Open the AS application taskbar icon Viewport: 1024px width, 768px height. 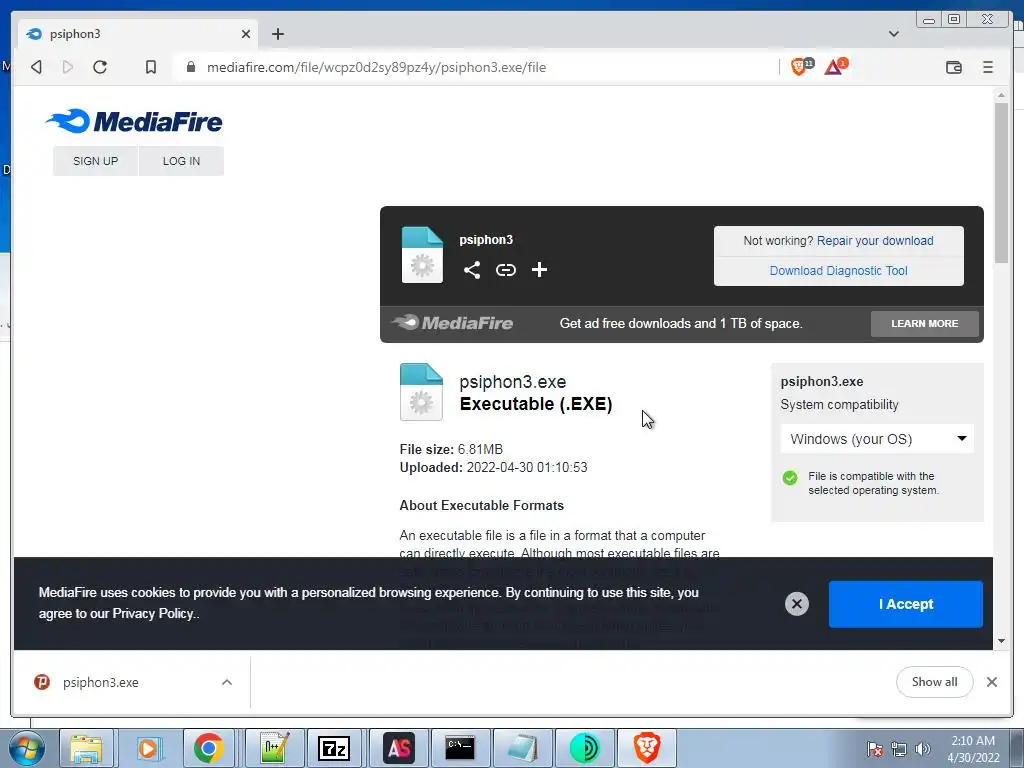(399, 748)
